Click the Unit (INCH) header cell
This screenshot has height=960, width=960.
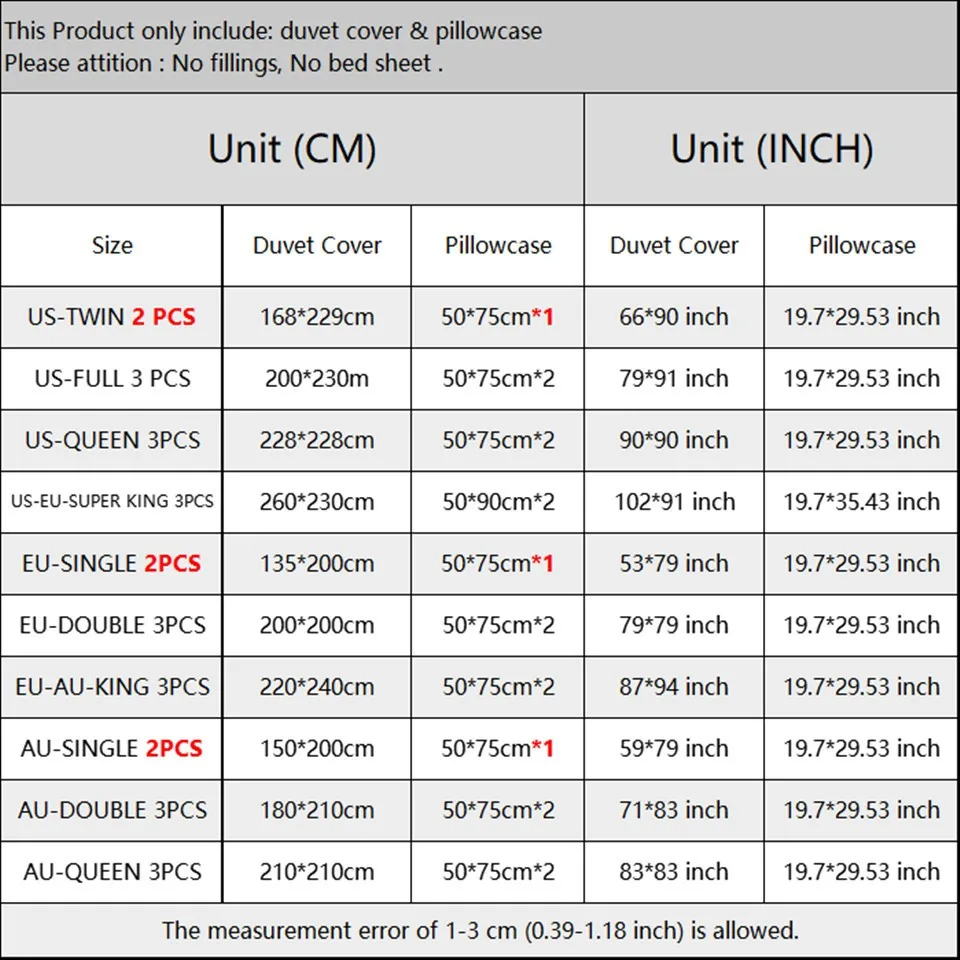771,150
